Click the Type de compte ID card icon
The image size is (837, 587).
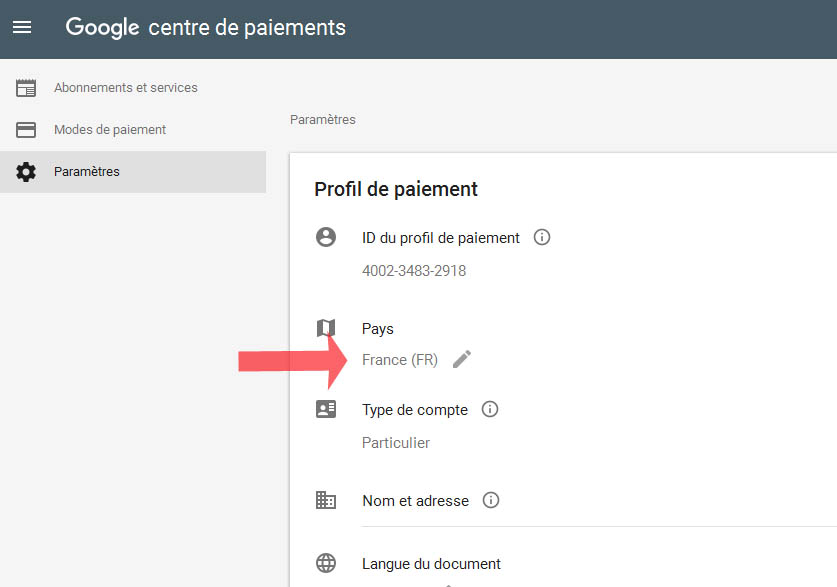pyautogui.click(x=326, y=409)
